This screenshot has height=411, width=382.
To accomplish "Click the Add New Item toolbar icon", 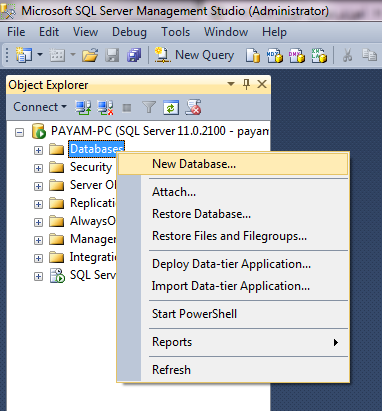I will click(x=57, y=55).
